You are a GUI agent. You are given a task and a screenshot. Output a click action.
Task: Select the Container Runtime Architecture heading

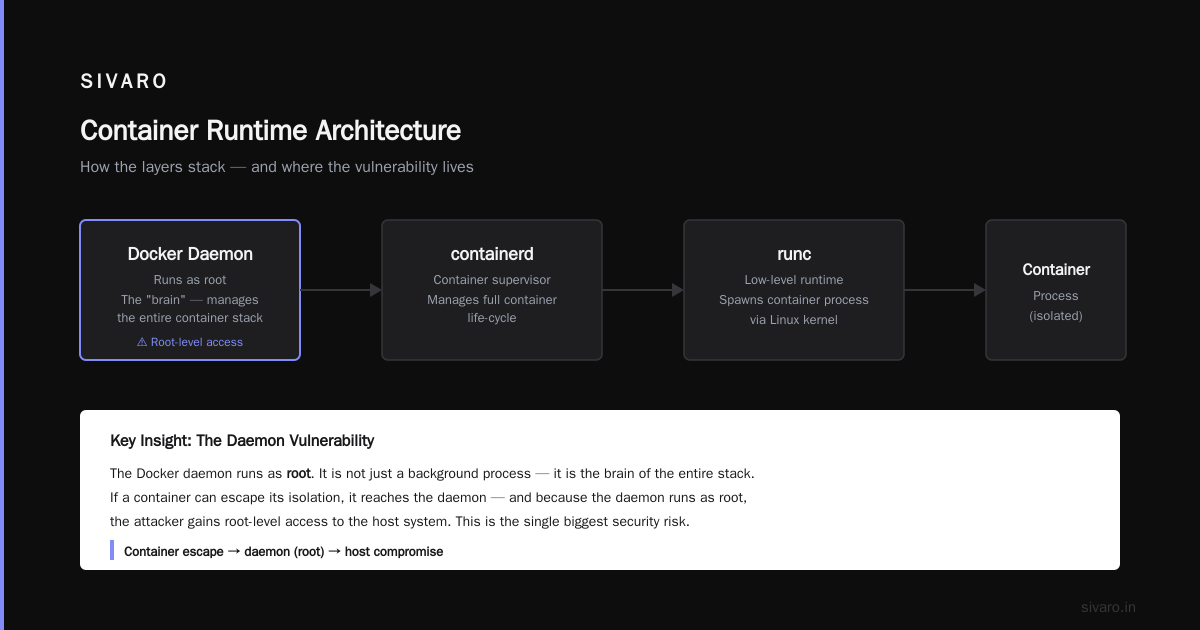click(x=270, y=131)
